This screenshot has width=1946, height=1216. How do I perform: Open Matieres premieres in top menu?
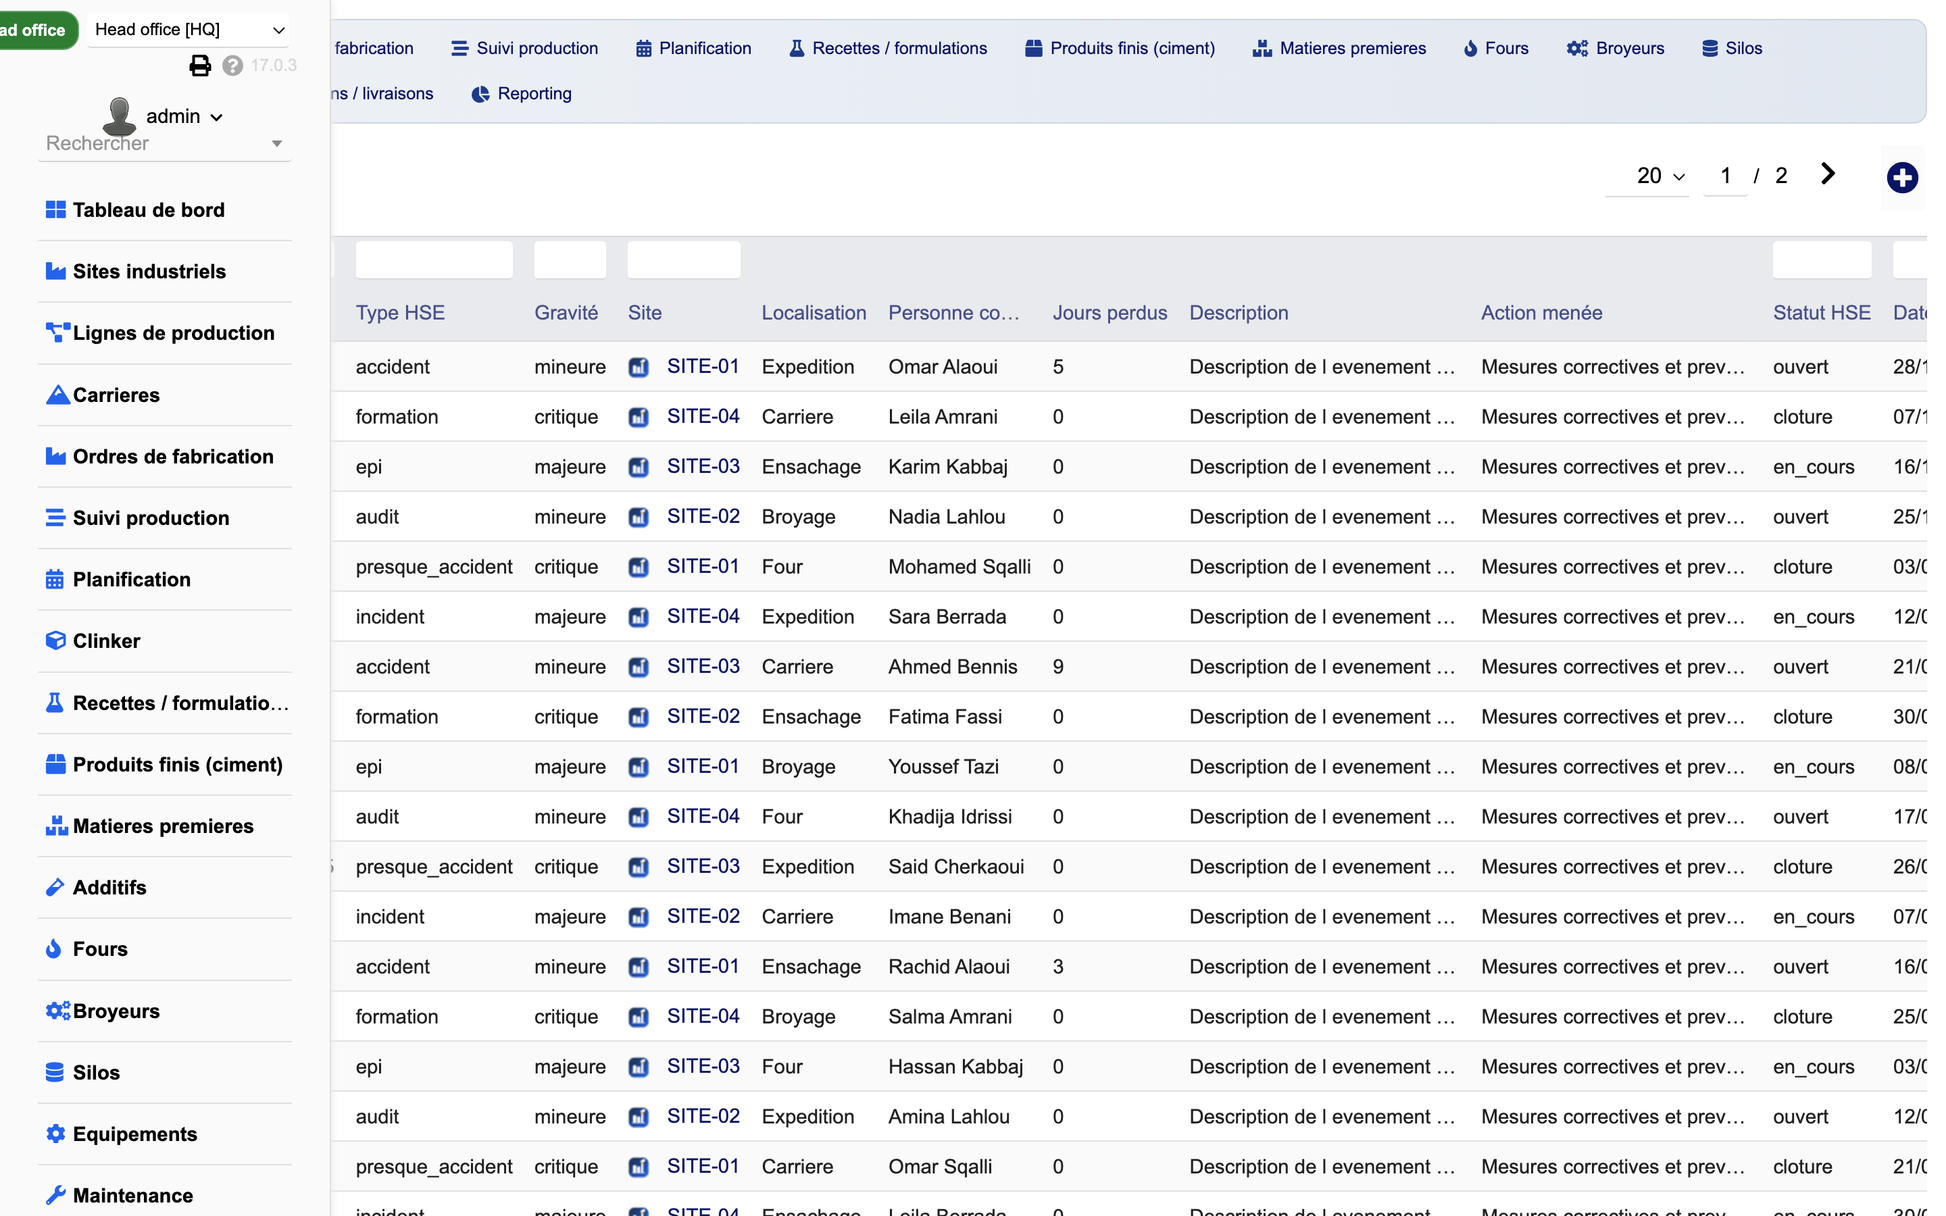1340,48
